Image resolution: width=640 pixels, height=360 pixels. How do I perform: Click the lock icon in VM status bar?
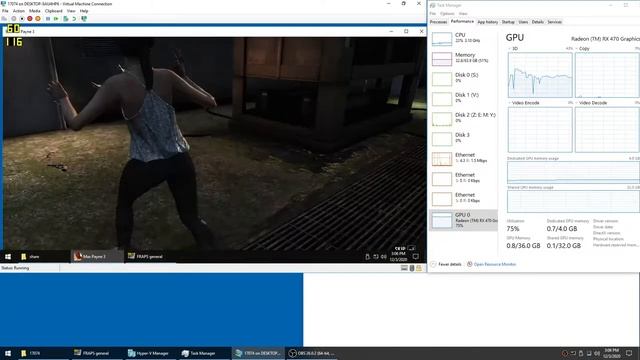419,268
